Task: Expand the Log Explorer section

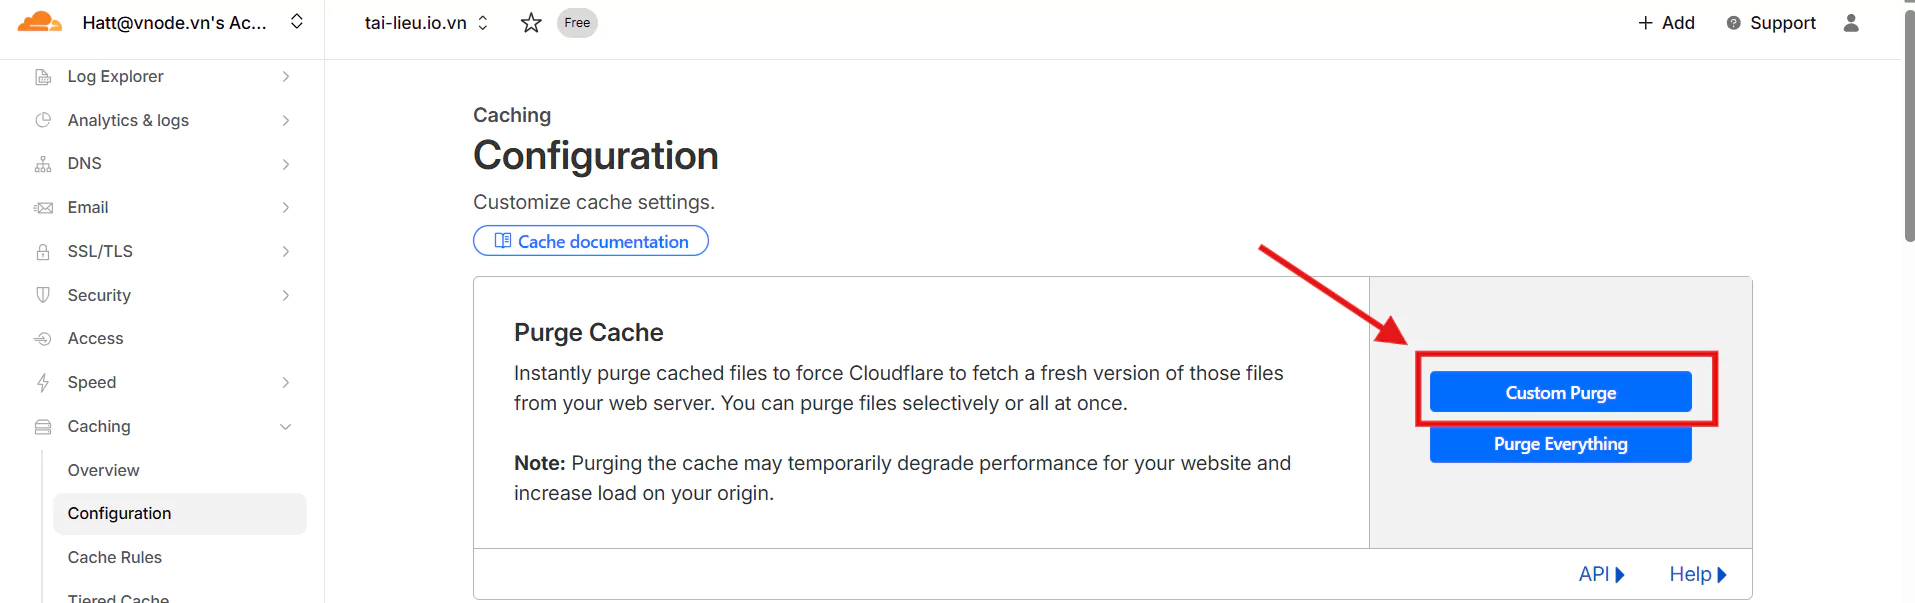Action: pos(285,77)
